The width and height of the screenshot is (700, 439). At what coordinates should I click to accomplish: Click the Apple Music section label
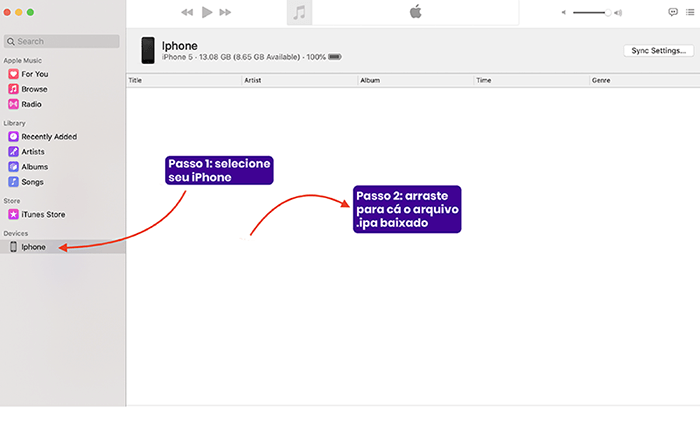[x=22, y=60]
